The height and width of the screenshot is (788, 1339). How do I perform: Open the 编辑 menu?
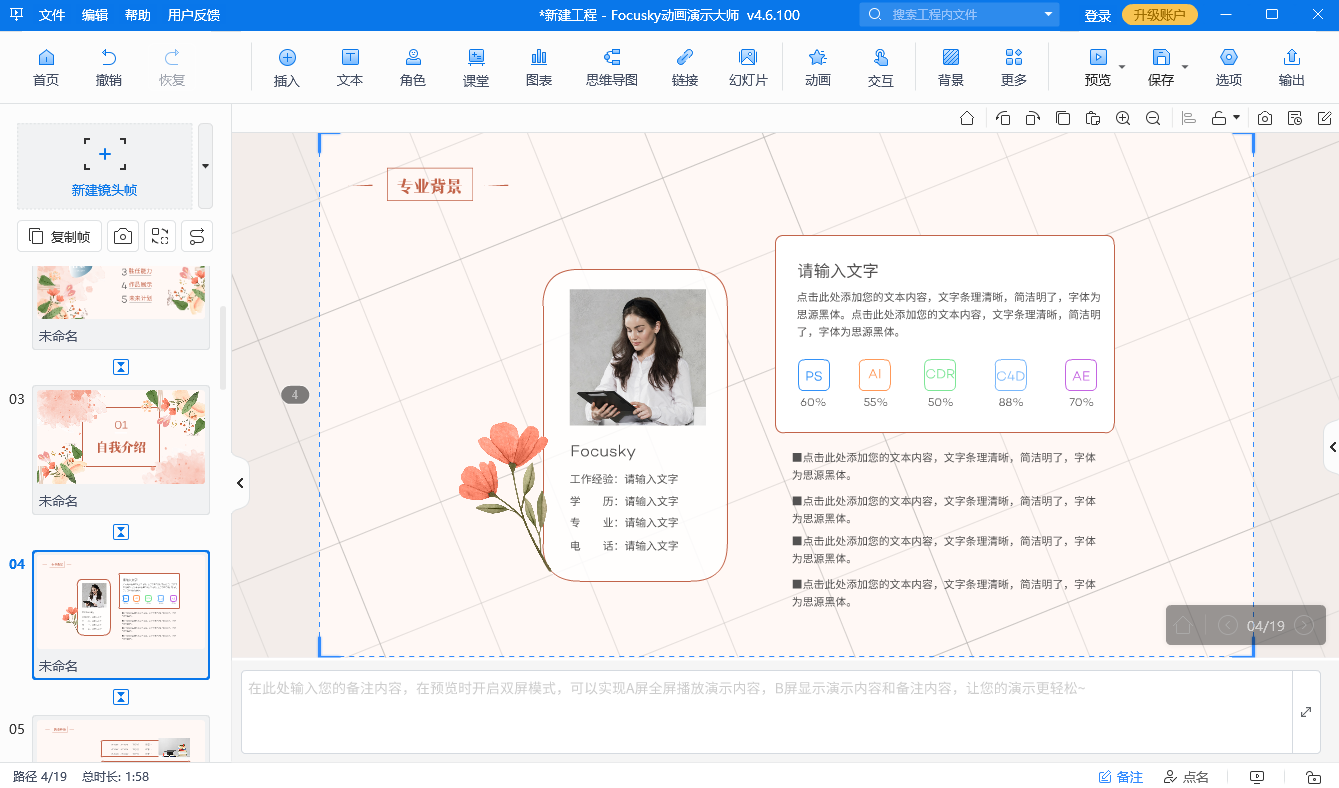[95, 15]
